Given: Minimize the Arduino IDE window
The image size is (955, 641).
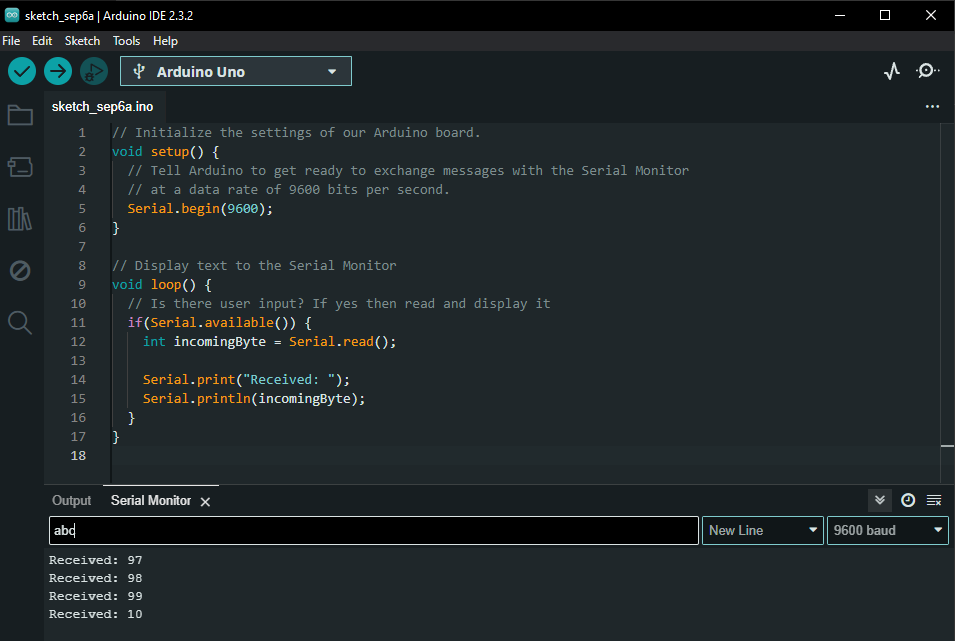Looking at the screenshot, I should 840,15.
